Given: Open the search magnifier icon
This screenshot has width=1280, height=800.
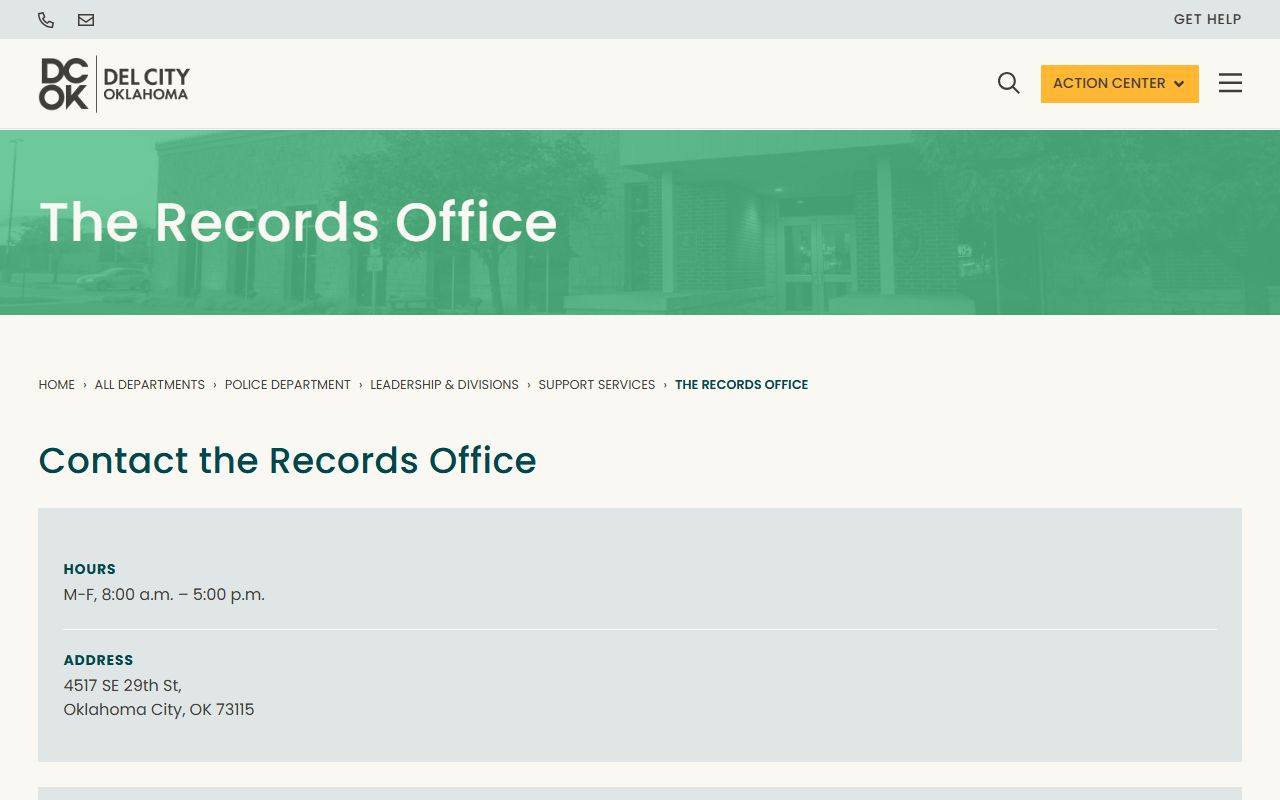Looking at the screenshot, I should pos(1009,83).
